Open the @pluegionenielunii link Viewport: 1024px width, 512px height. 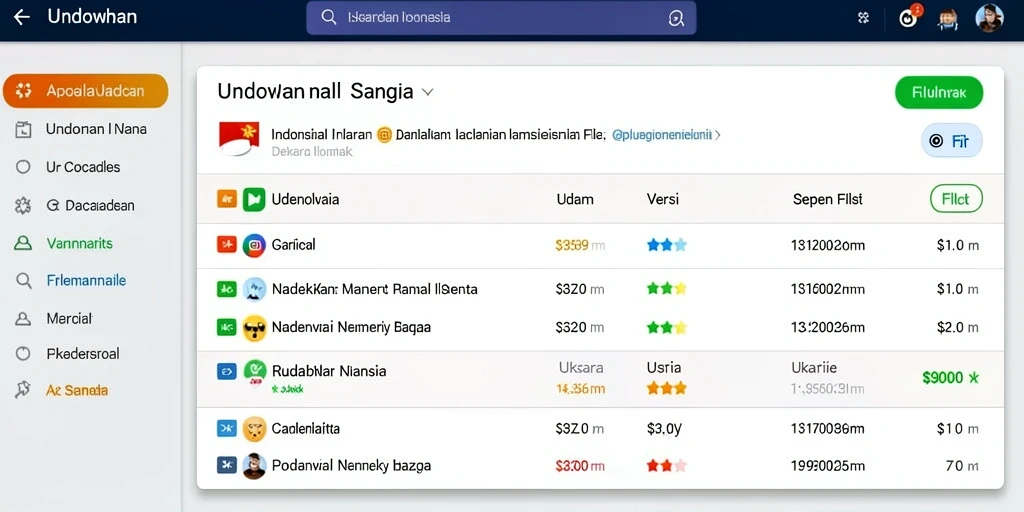662,135
